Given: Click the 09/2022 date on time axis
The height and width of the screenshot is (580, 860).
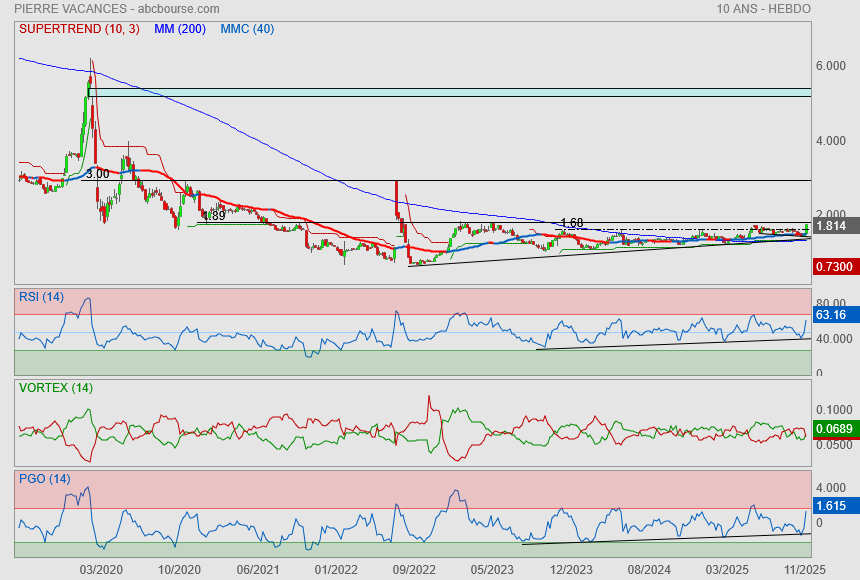Looking at the screenshot, I should tap(413, 569).
